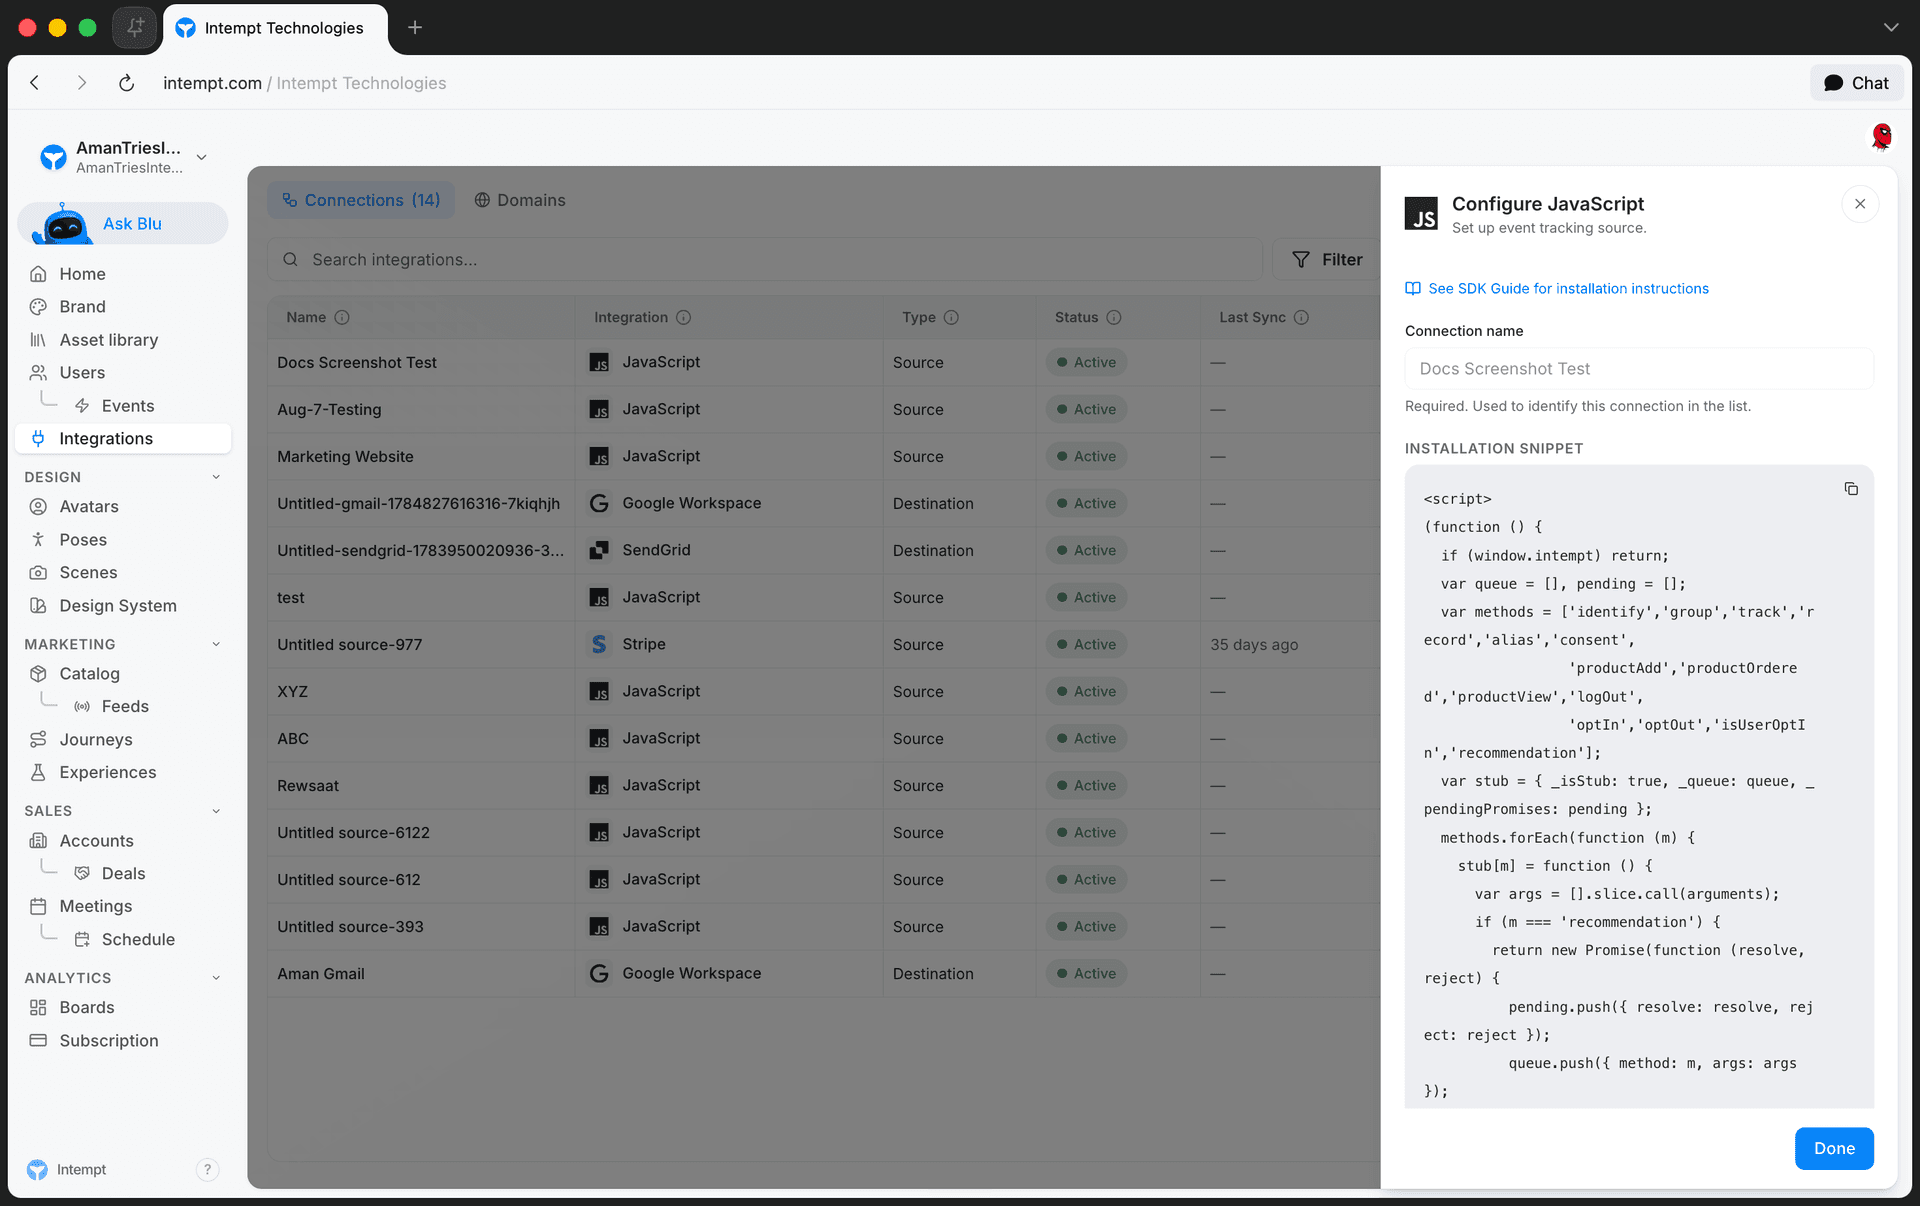The width and height of the screenshot is (1920, 1206).
Task: Open the Aug-7-Testing connection
Action: pos(824,409)
